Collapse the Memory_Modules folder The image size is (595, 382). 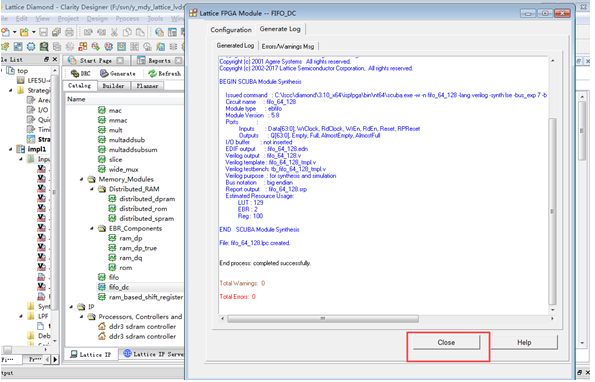[x=82, y=179]
